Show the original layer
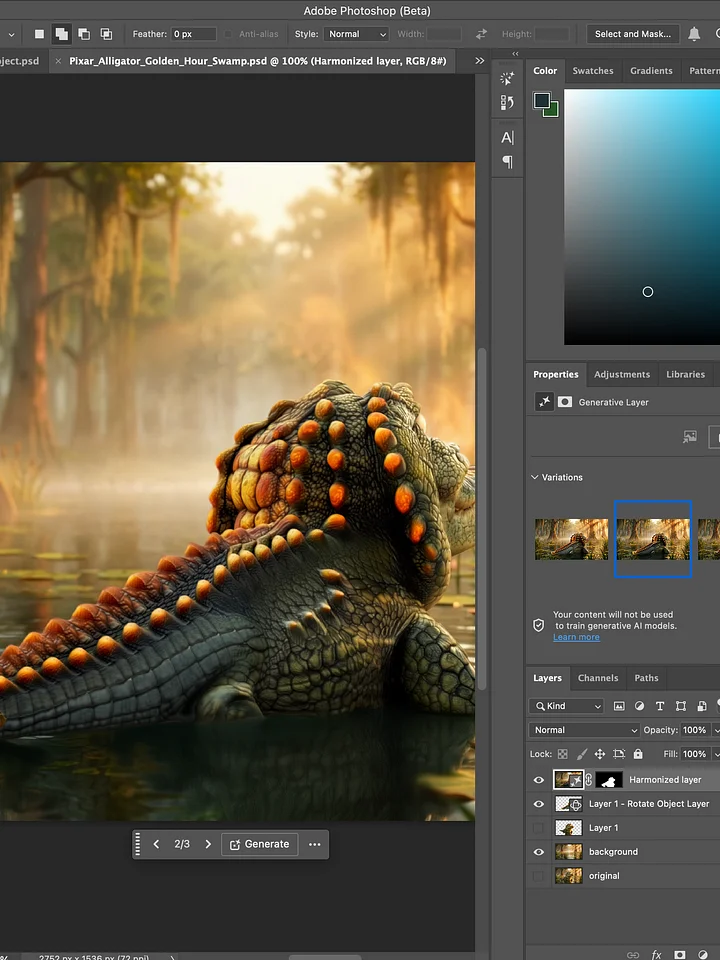Screen dimensions: 720x960 [x=539, y=876]
